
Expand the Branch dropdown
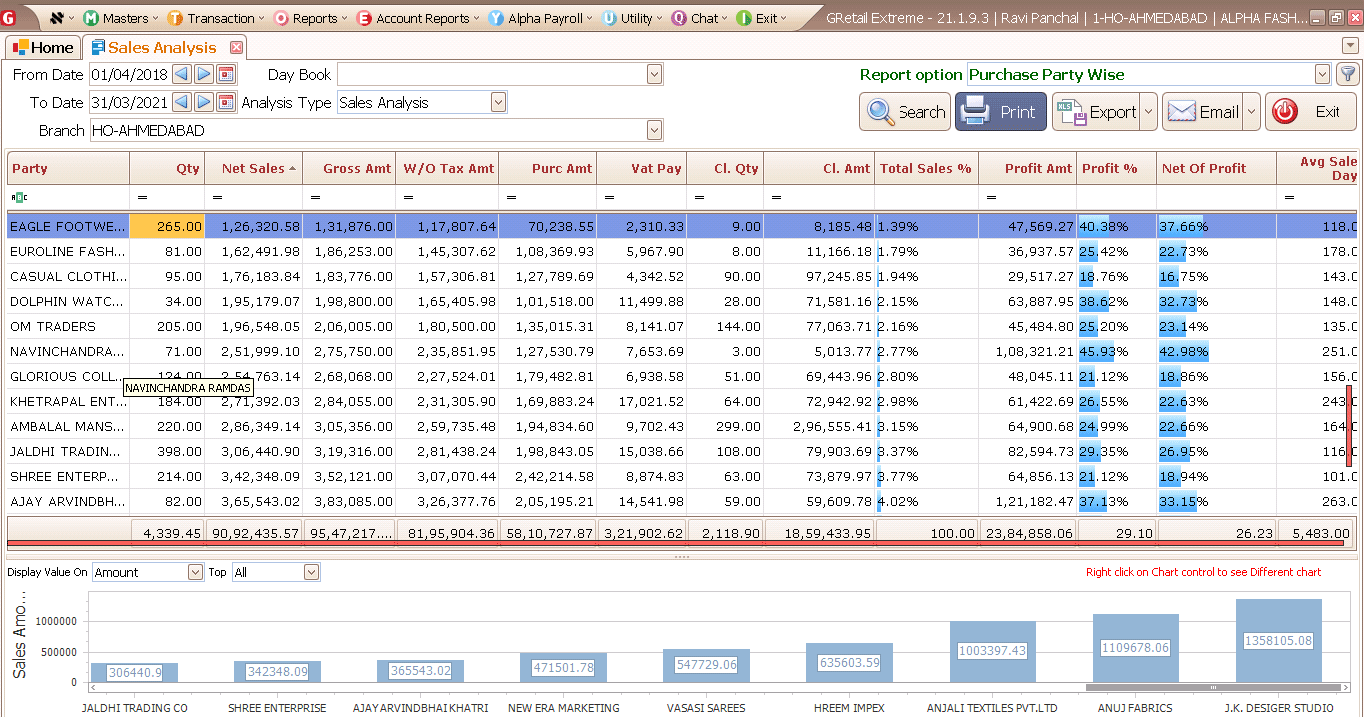[x=655, y=130]
